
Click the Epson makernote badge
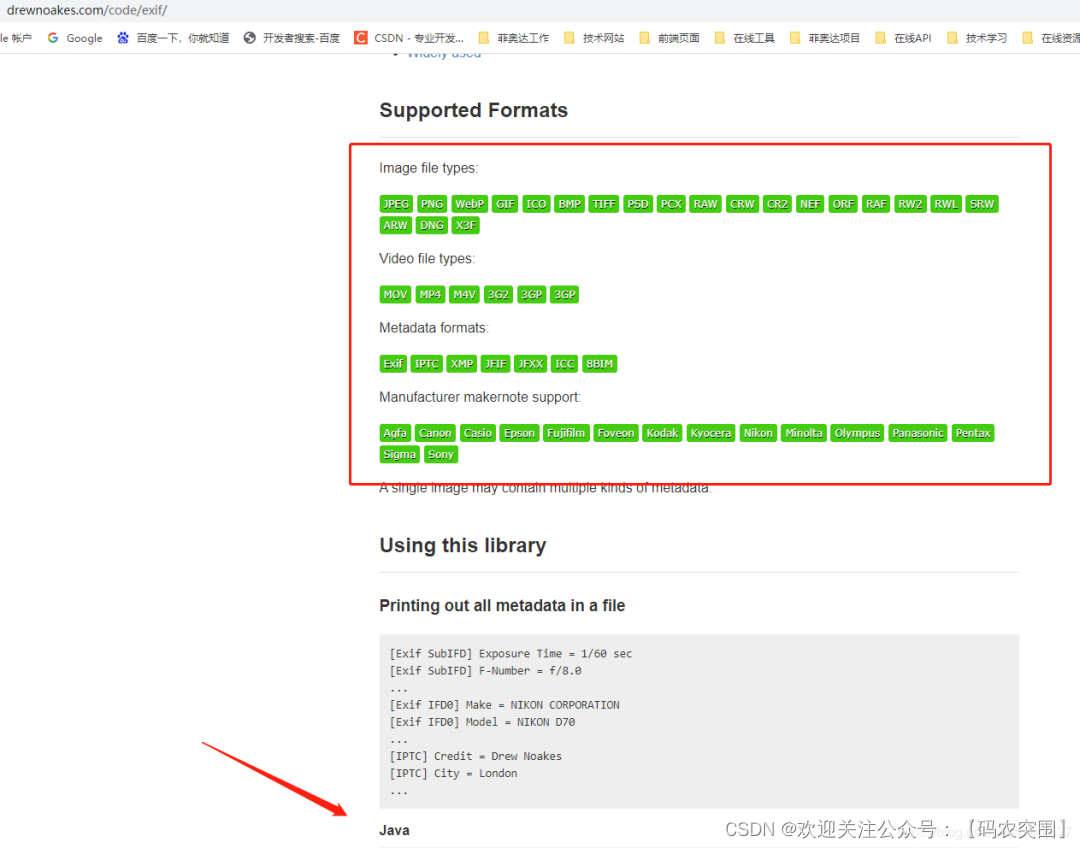[x=519, y=433]
